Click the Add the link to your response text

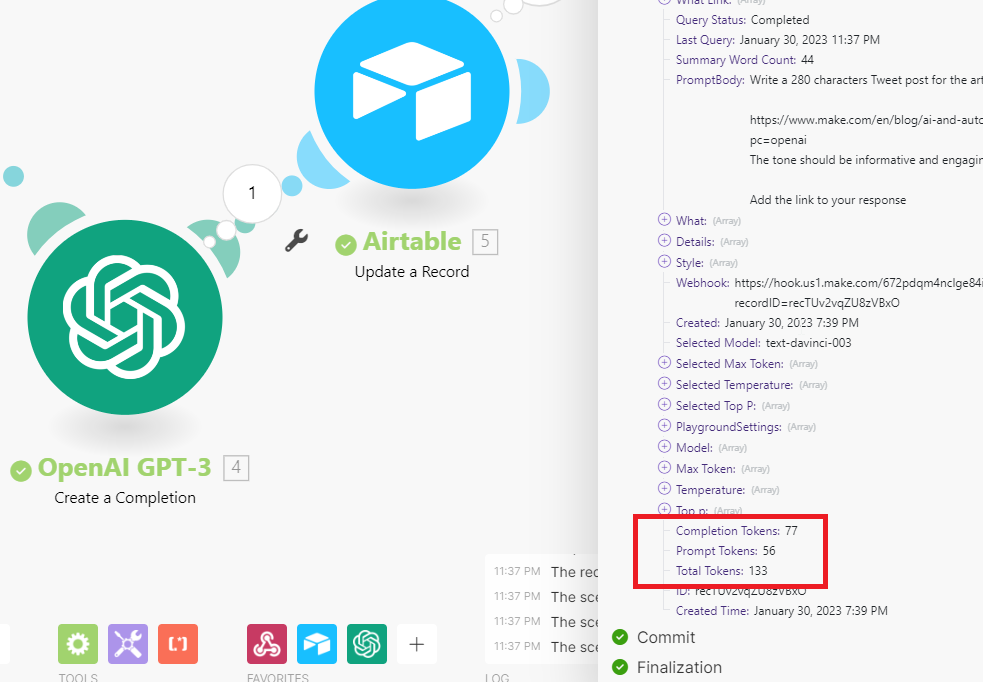[828, 200]
